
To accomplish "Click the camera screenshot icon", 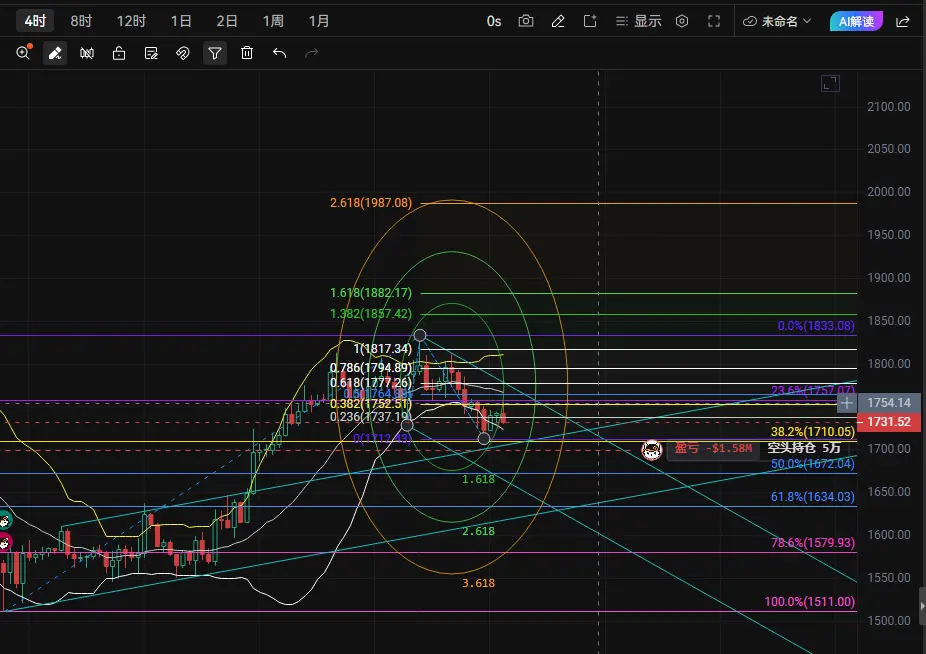I will click(526, 21).
